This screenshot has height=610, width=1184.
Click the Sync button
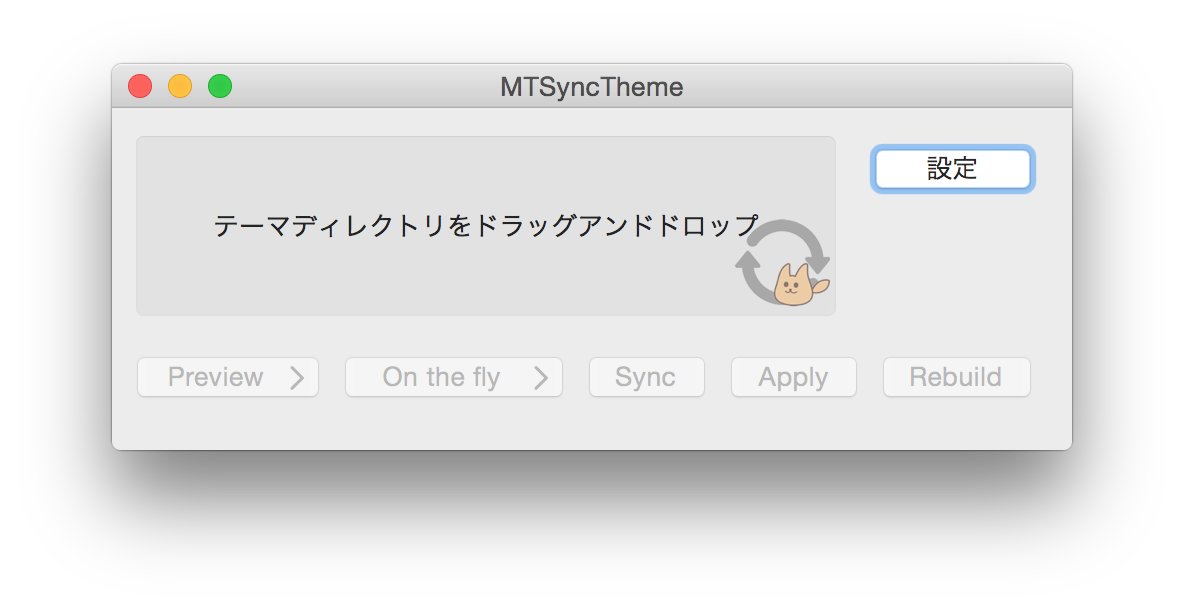(x=646, y=377)
